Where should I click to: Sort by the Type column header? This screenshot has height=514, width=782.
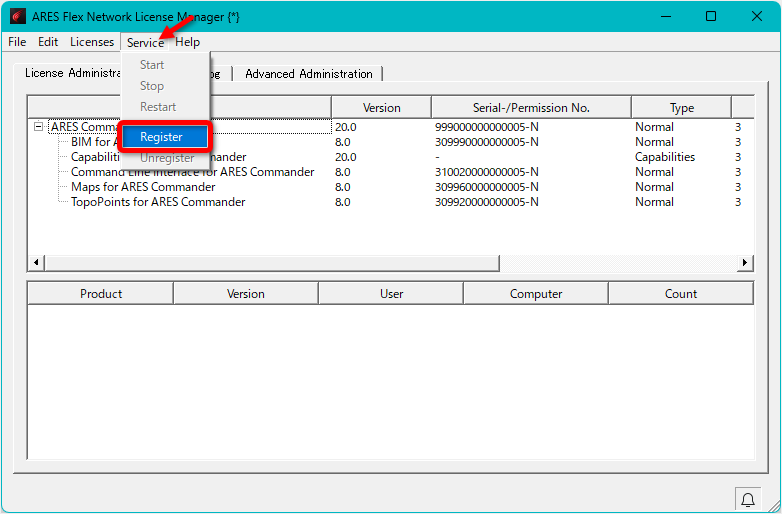681,108
